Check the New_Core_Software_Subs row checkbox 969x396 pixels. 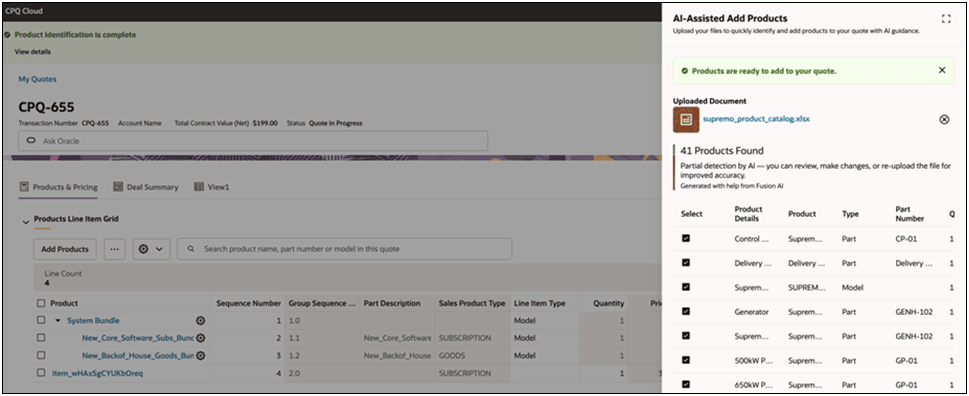click(41, 338)
